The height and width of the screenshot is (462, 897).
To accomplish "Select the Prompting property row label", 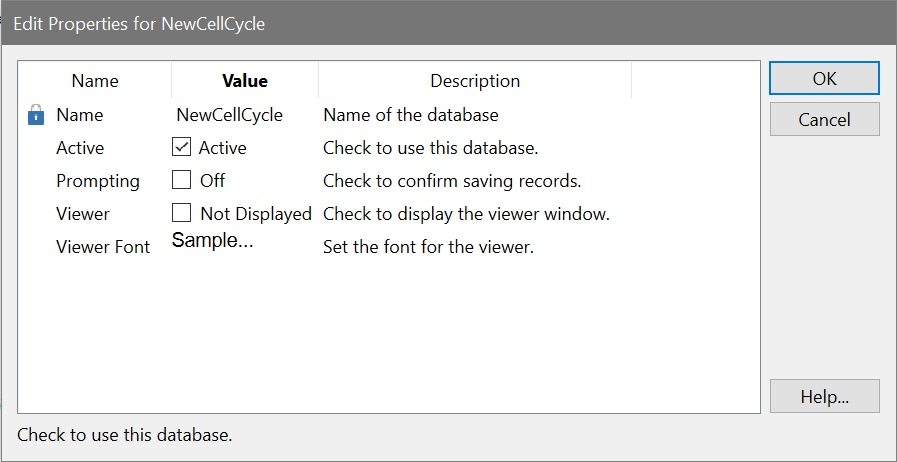I will (98, 181).
